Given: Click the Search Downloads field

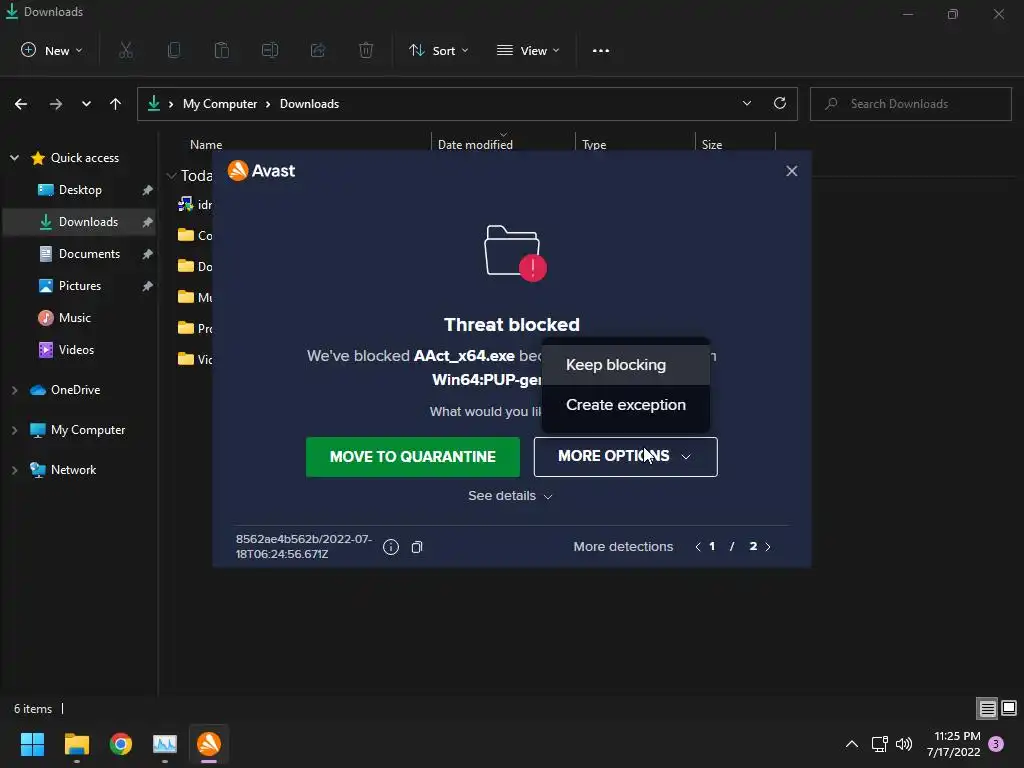Looking at the screenshot, I should click(x=910, y=104).
